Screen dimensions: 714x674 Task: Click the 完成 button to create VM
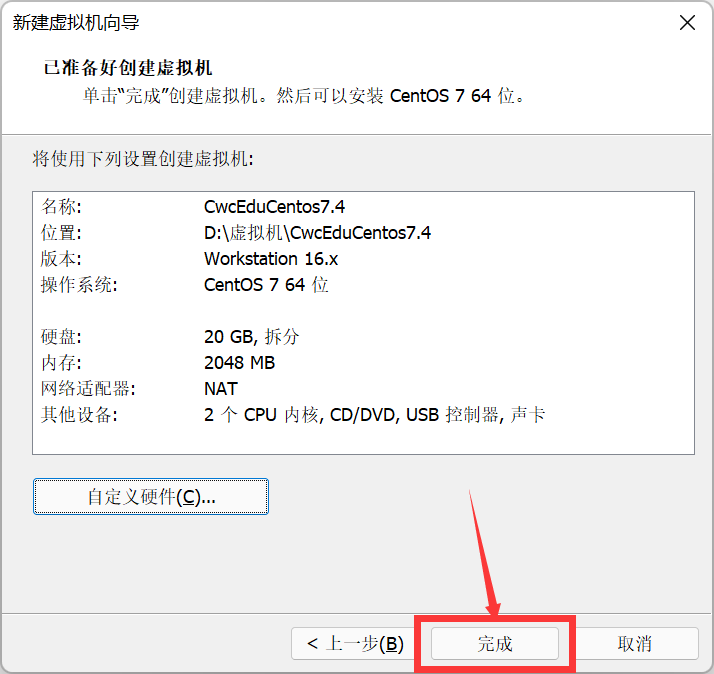(x=495, y=643)
